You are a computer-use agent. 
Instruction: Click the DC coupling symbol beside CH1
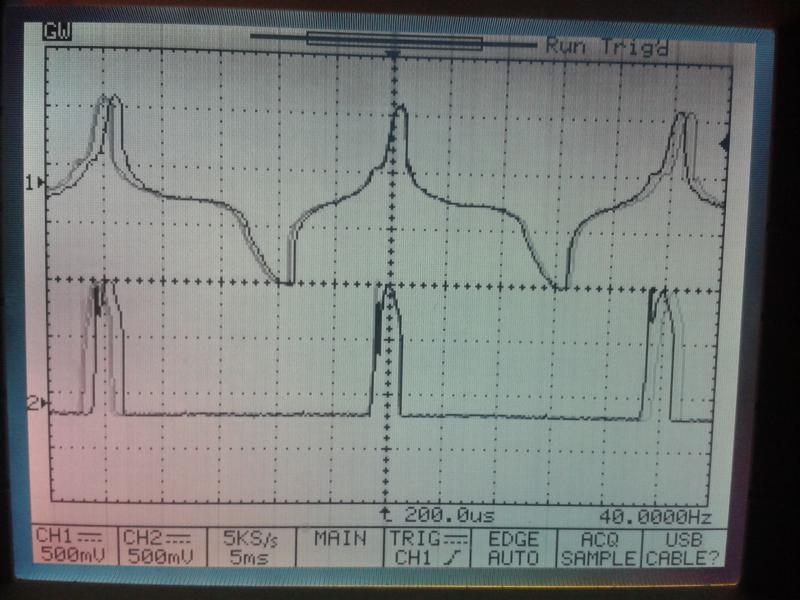(75, 537)
